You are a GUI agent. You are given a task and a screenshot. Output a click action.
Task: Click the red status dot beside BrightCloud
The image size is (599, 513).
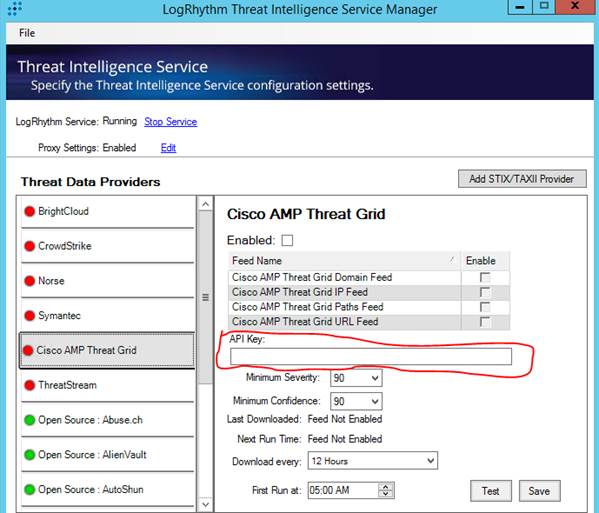29,211
